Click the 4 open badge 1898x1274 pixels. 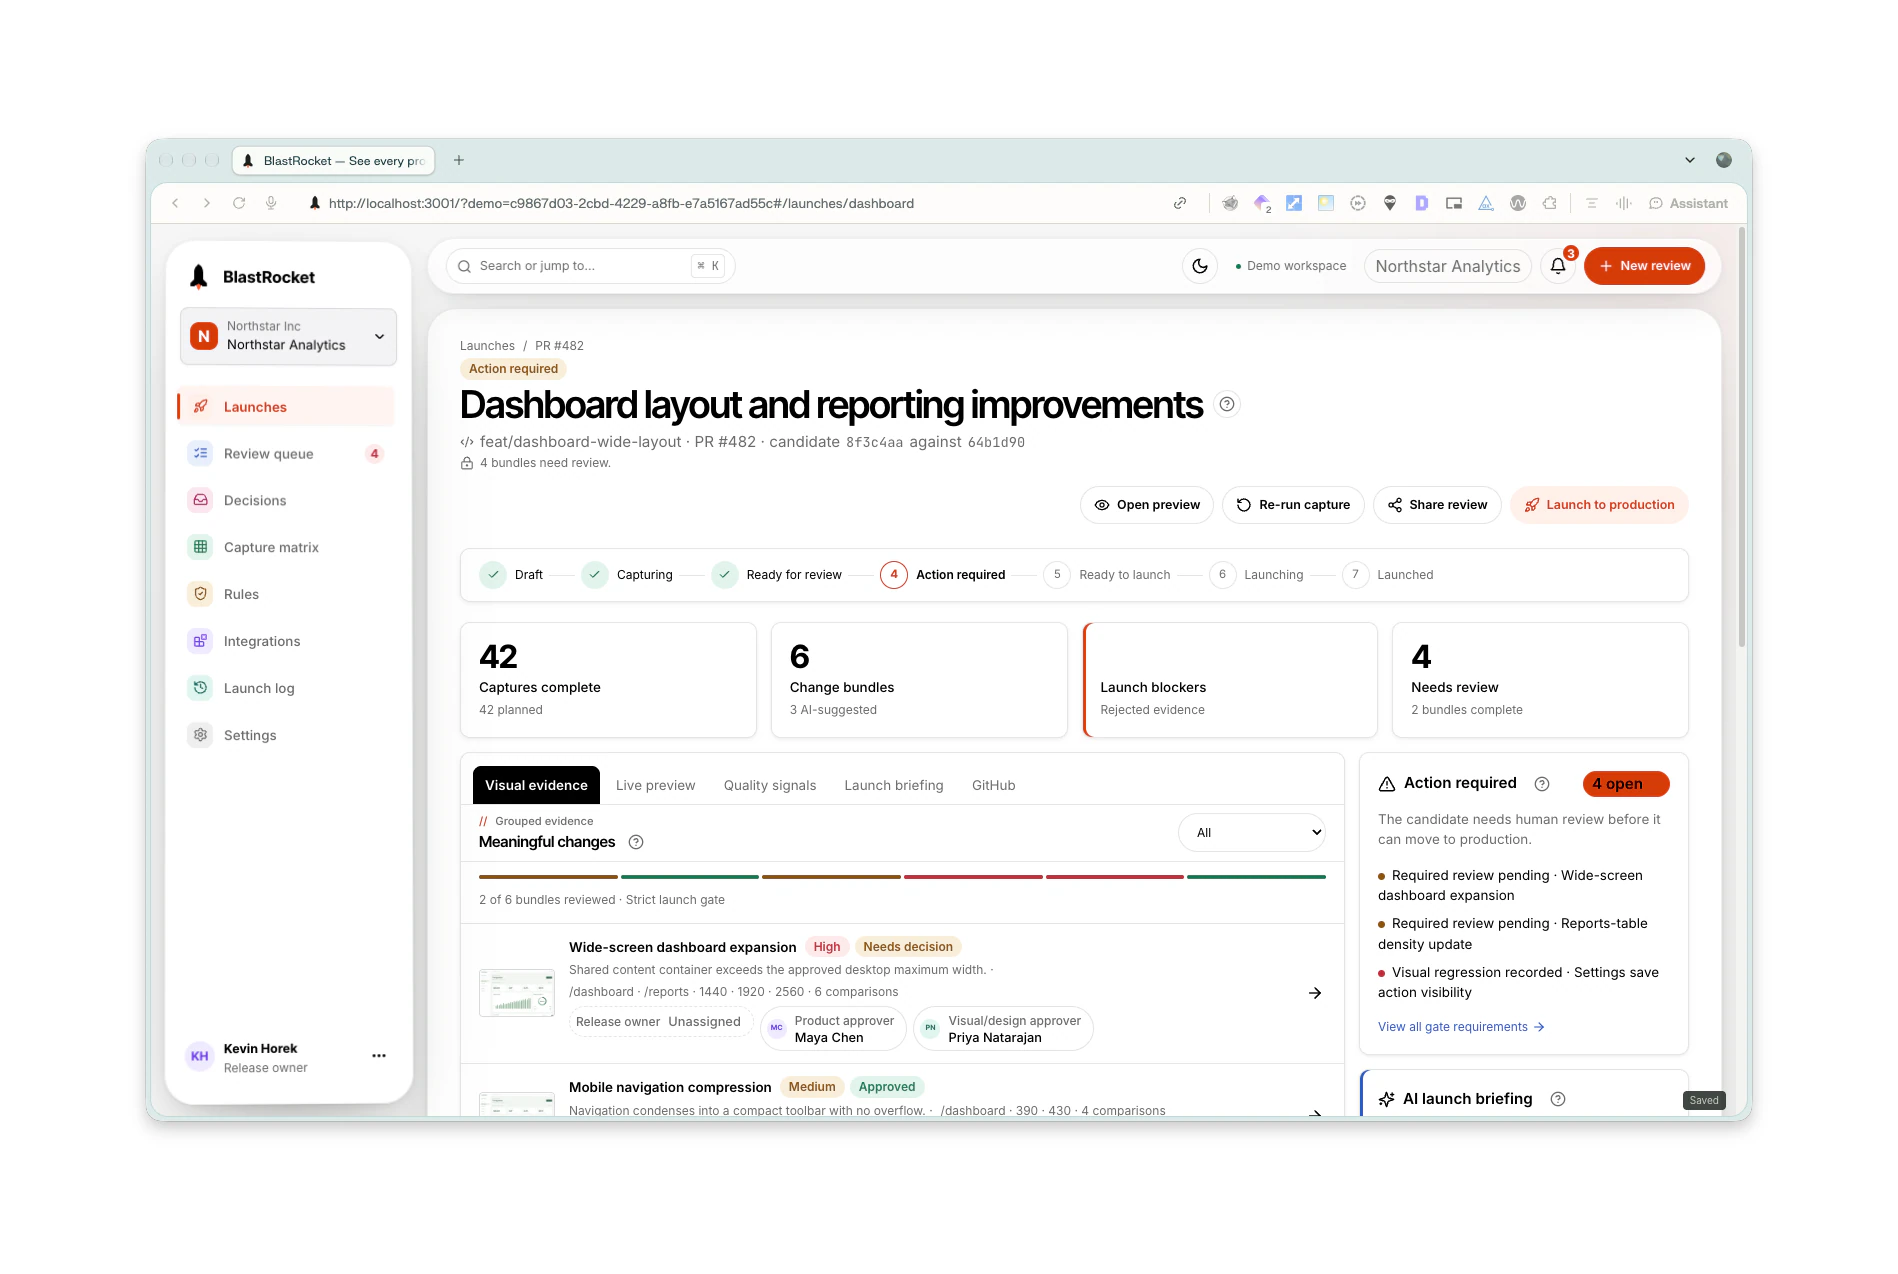(1626, 784)
